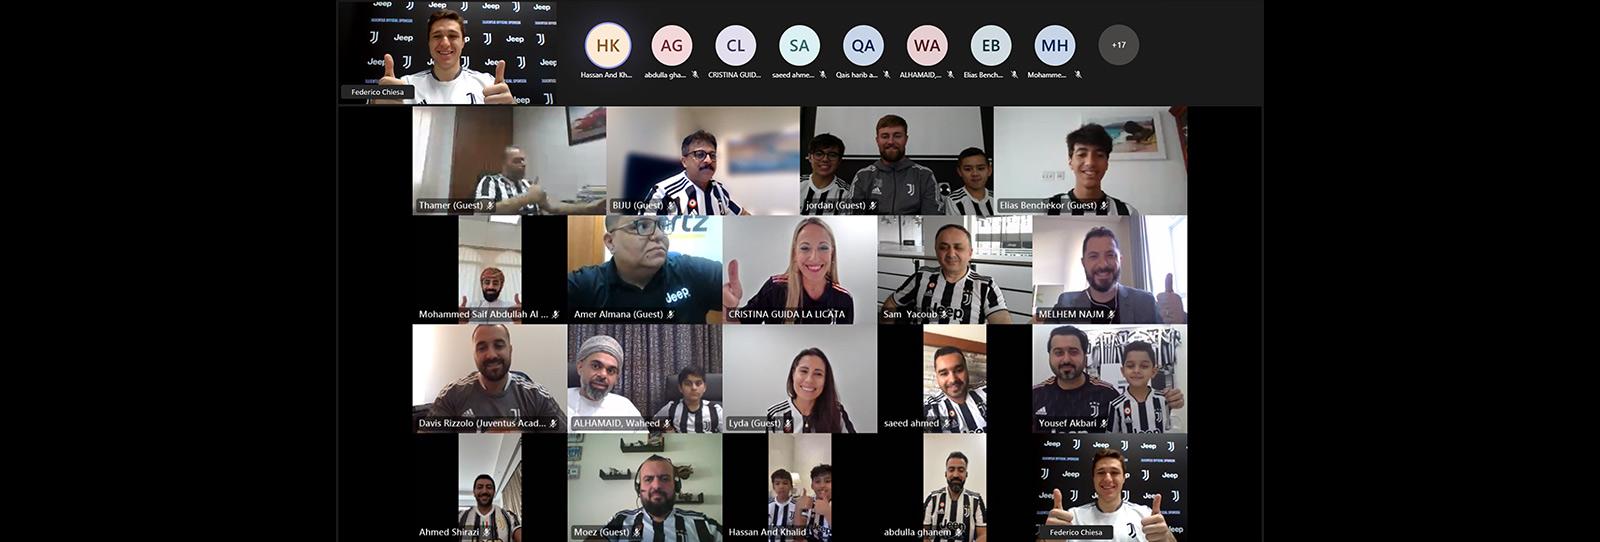Screen dimensions: 1600x542
Task: Choose the EB avatar circle
Action: click(x=991, y=45)
